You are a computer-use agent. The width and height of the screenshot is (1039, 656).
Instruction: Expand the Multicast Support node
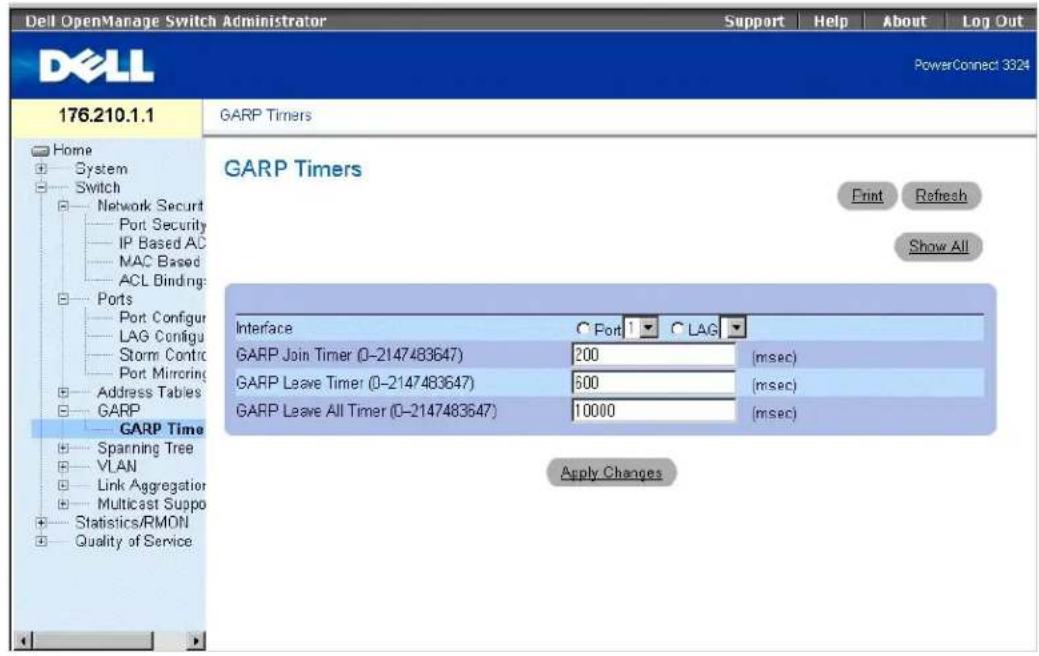pyautogui.click(x=63, y=504)
